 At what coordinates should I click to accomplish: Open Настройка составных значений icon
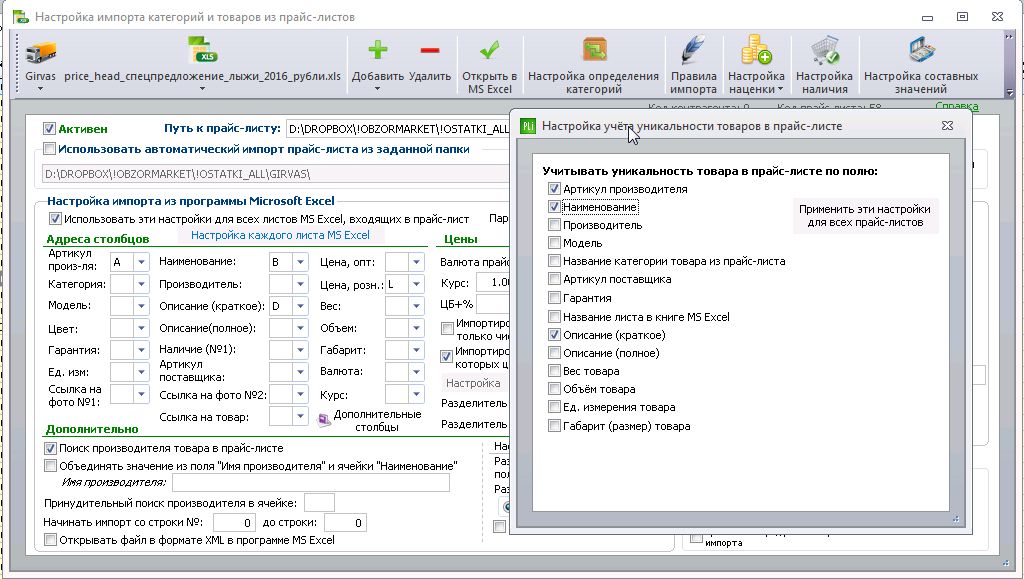[x=921, y=50]
